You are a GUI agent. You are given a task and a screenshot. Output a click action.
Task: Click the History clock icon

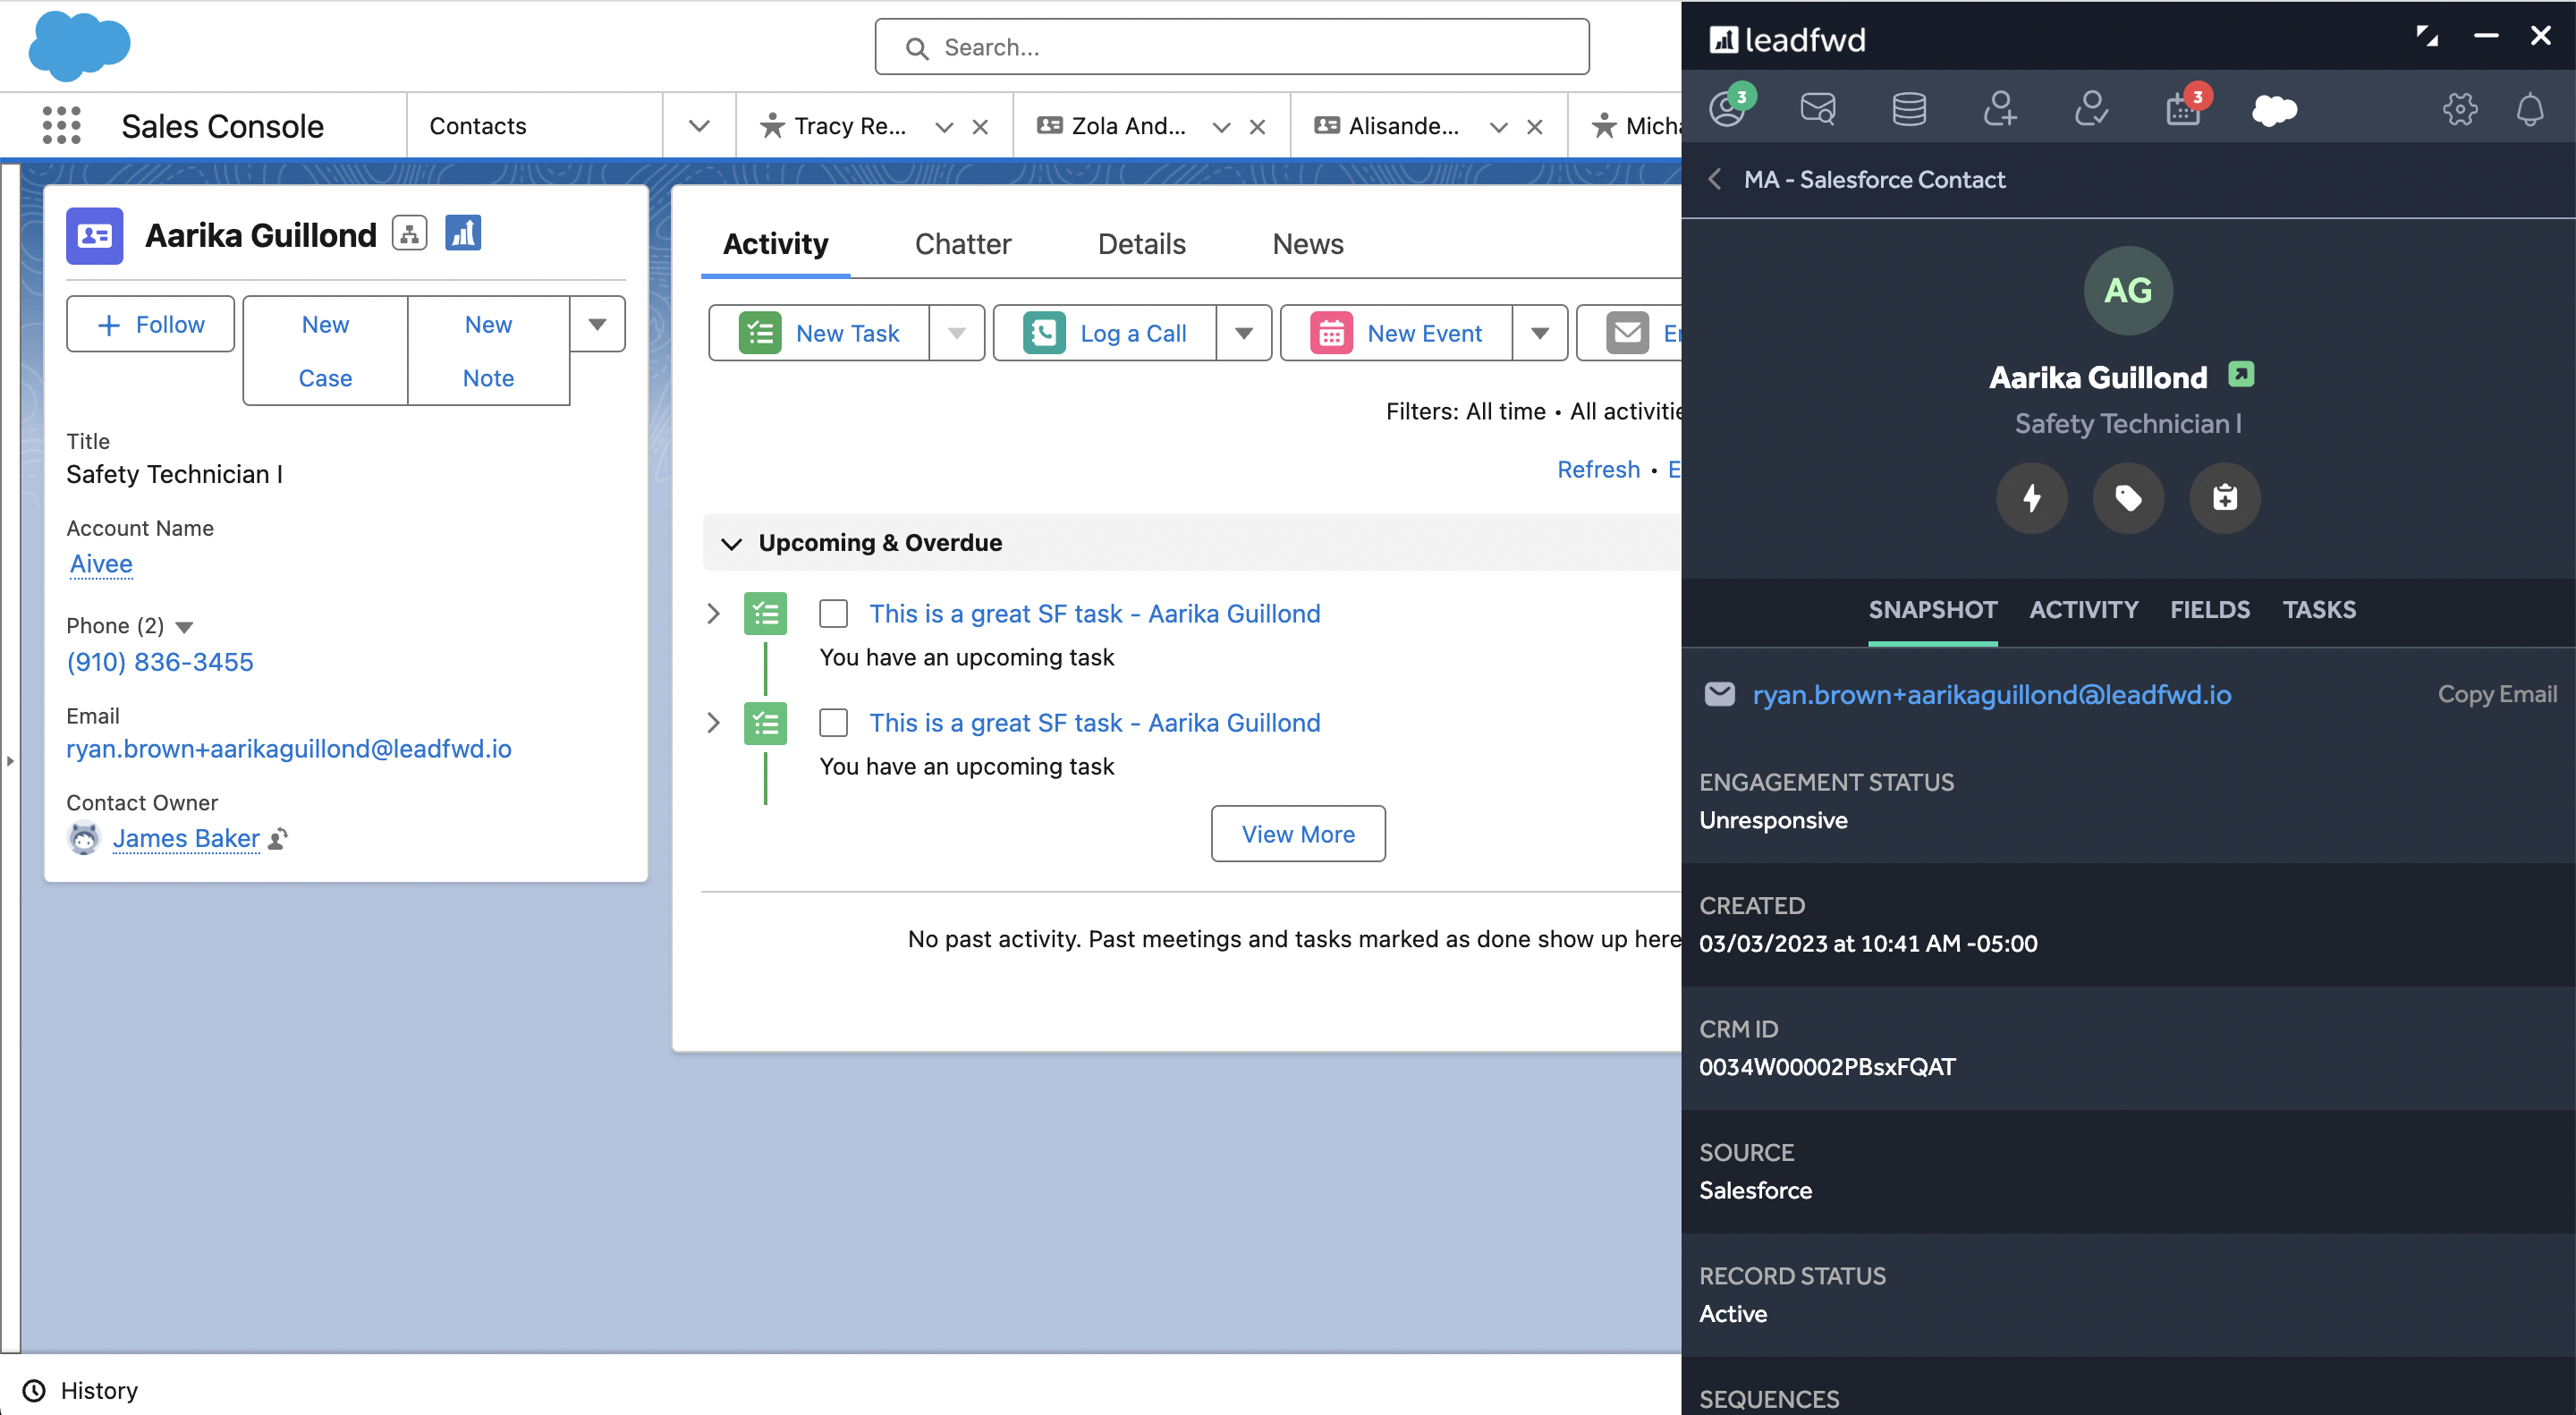34,1390
